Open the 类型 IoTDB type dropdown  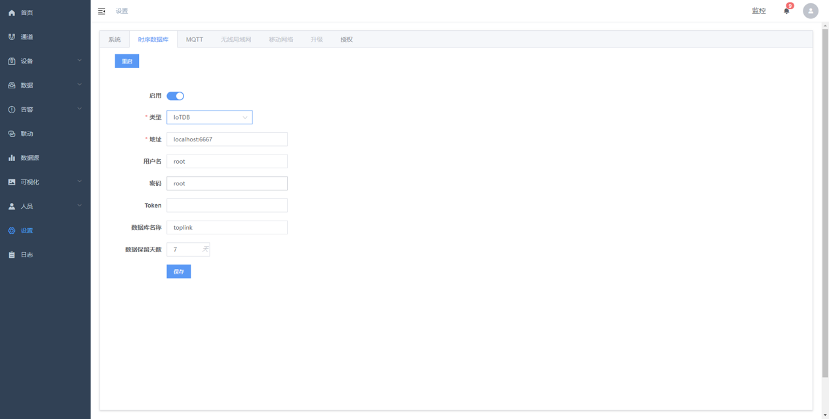tap(210, 117)
